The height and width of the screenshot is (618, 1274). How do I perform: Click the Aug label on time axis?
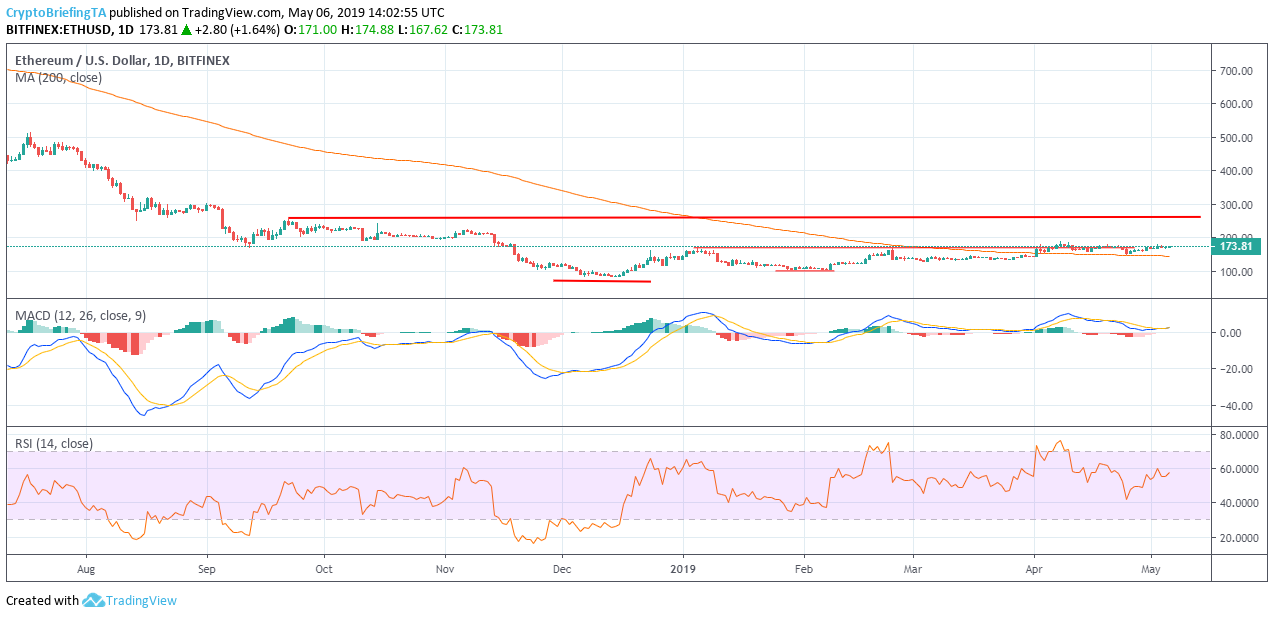86,569
